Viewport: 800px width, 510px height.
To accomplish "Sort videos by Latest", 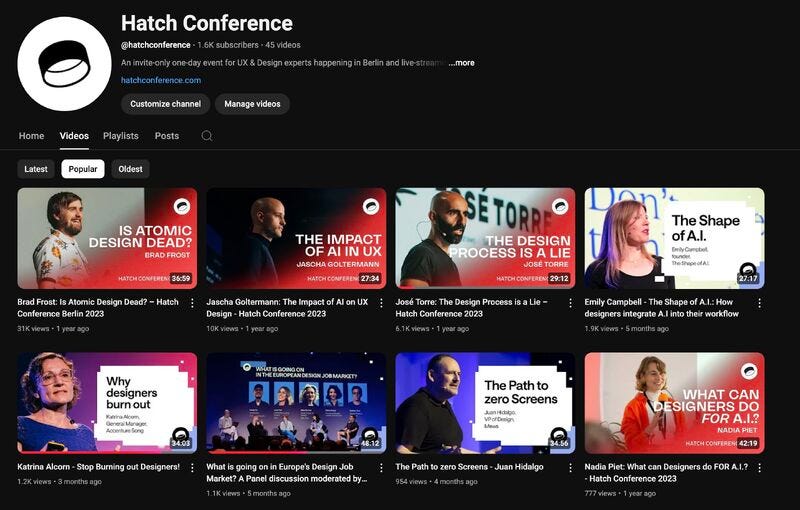I will tap(36, 169).
